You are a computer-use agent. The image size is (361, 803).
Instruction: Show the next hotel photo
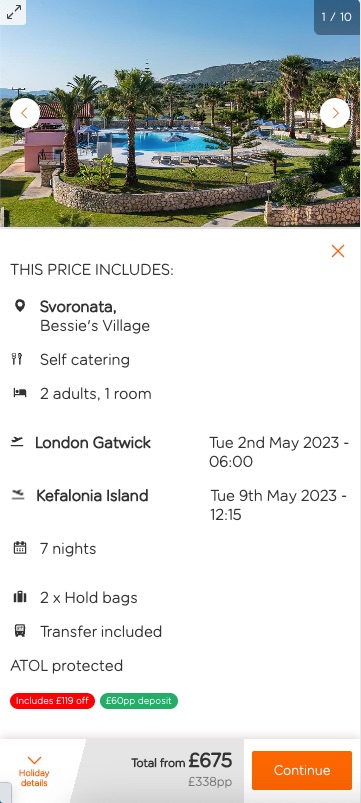[335, 113]
